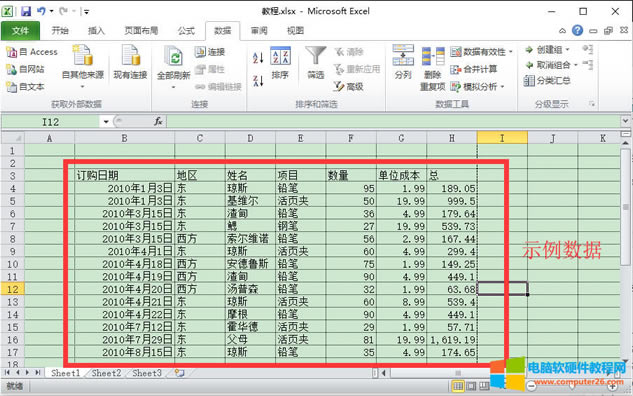Image resolution: width=633 pixels, height=396 pixels.
Task: Click cell with value 1,619.19
Action: pos(452,339)
